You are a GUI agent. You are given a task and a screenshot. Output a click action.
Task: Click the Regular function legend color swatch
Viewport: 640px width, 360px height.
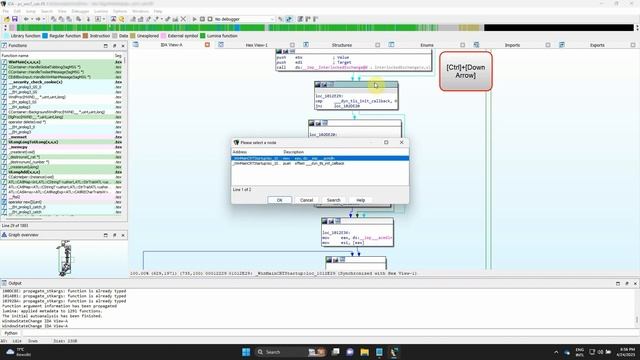click(45, 36)
